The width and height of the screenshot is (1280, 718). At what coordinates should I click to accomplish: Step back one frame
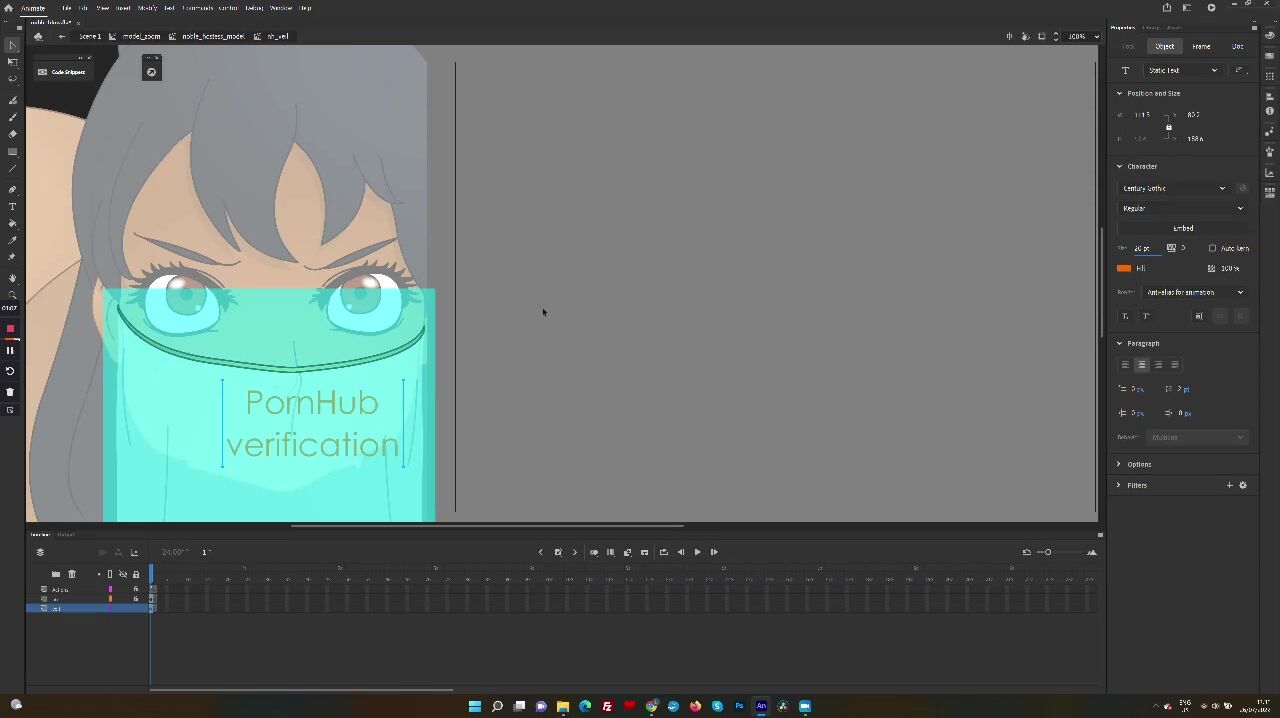click(681, 552)
